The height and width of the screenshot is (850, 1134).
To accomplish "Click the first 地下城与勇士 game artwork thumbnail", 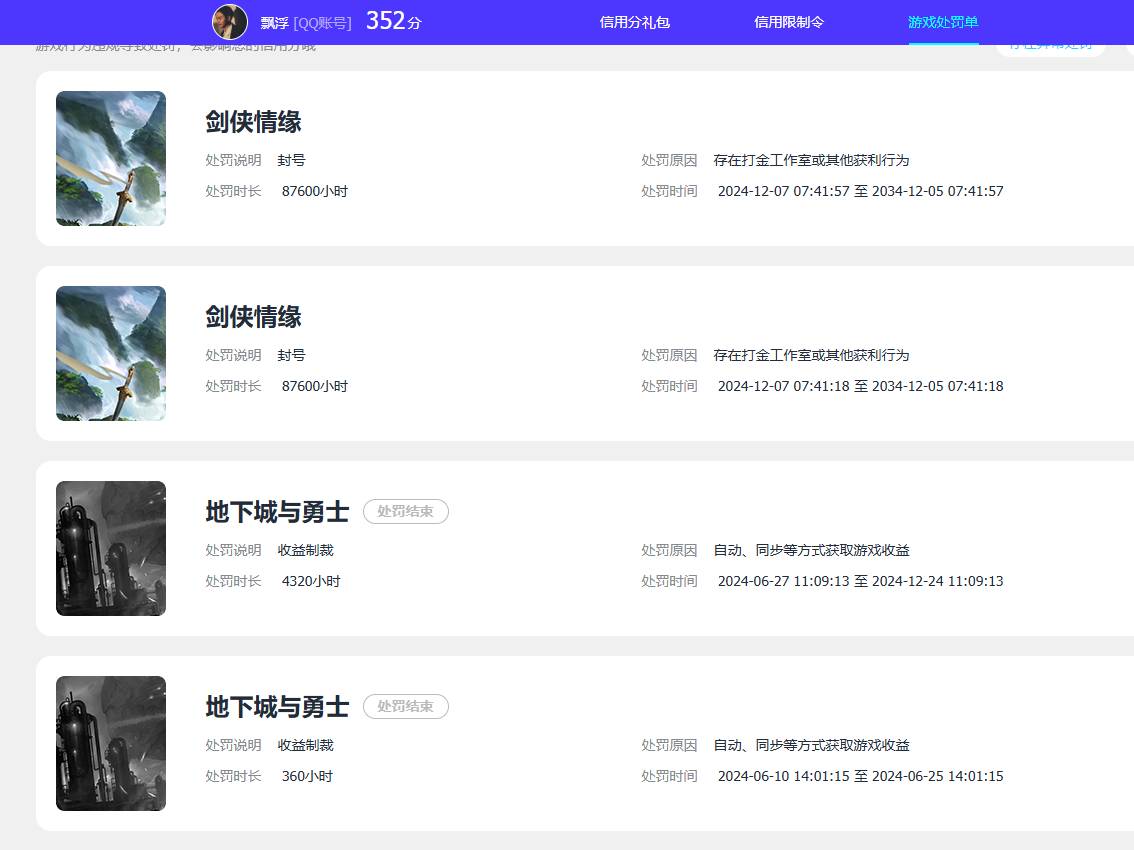I will [x=110, y=548].
